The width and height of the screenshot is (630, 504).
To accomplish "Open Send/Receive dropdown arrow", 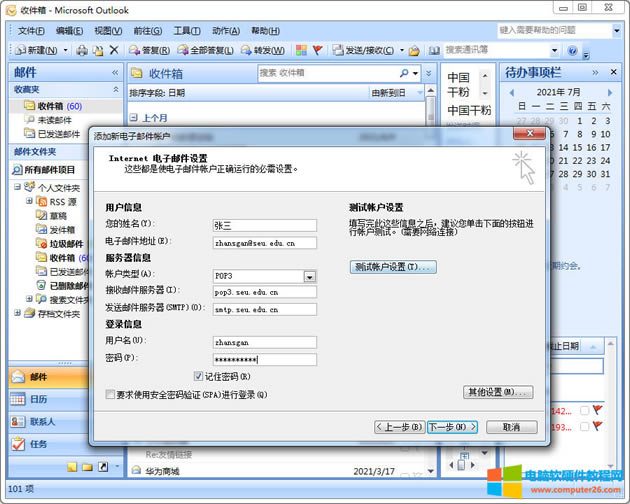I will (402, 50).
